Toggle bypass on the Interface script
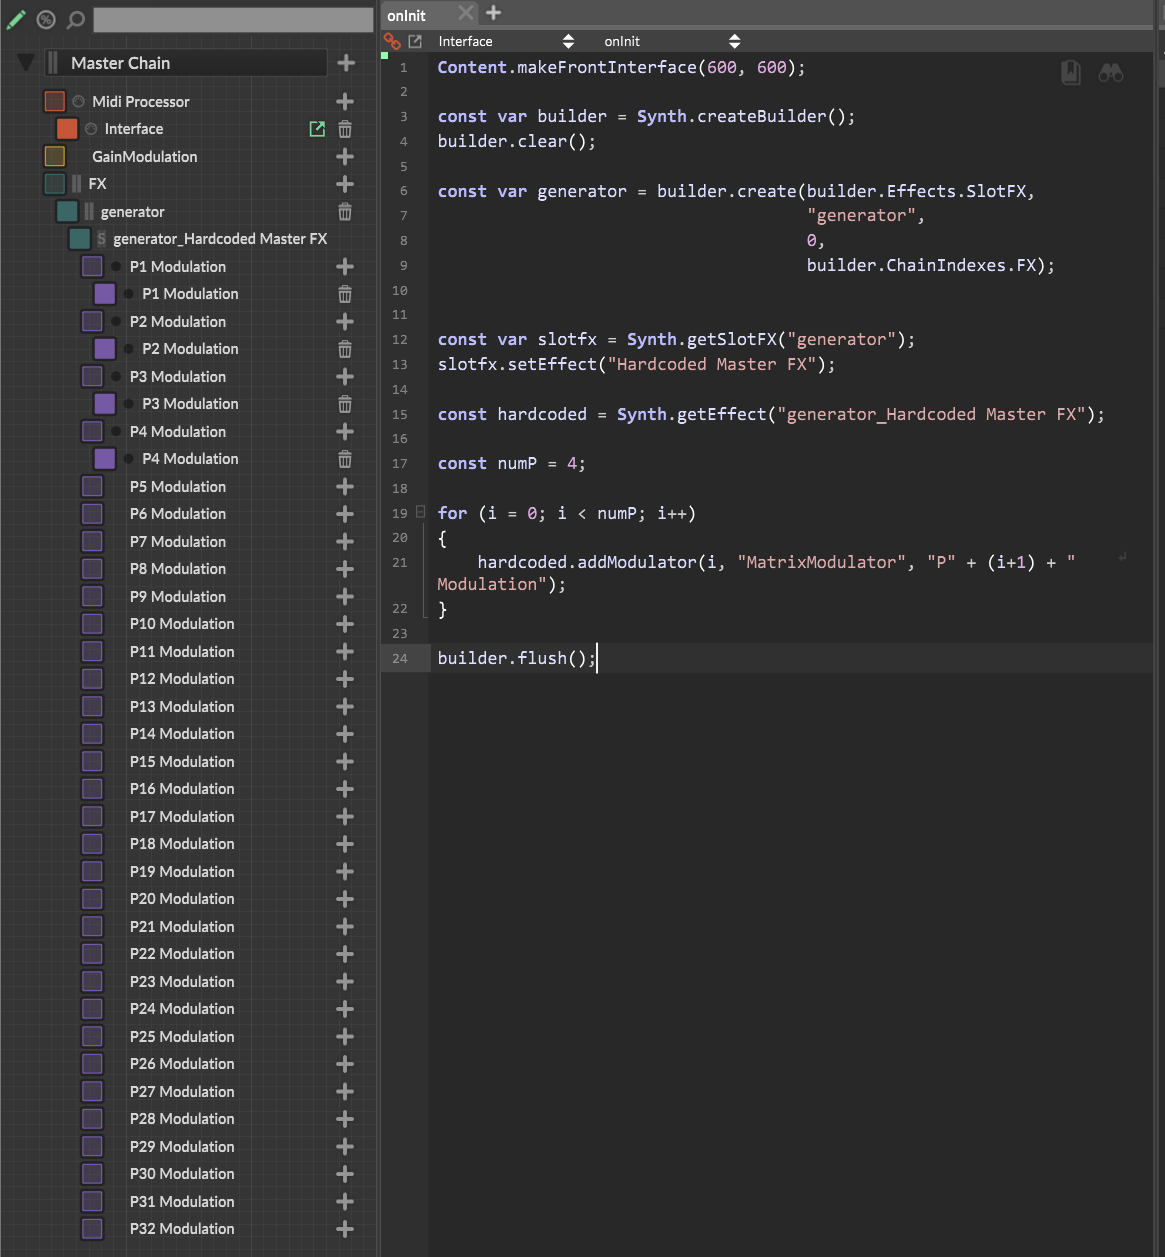Image resolution: width=1165 pixels, height=1257 pixels. click(91, 128)
